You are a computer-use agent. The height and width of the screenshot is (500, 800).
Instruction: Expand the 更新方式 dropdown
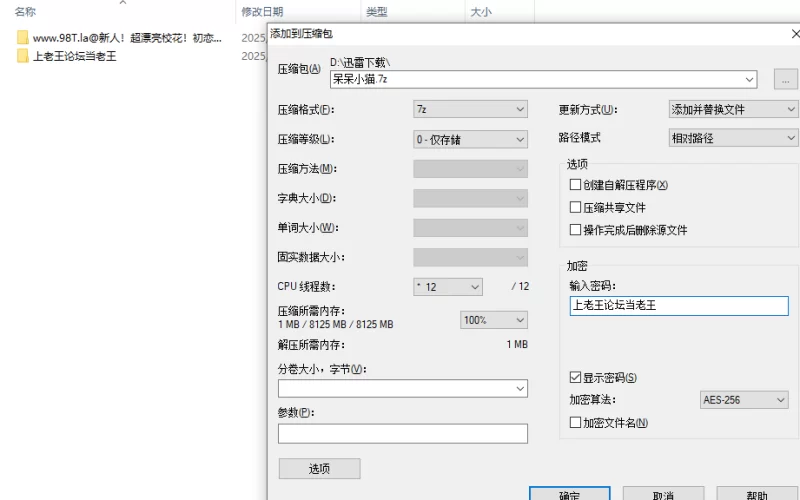point(733,109)
